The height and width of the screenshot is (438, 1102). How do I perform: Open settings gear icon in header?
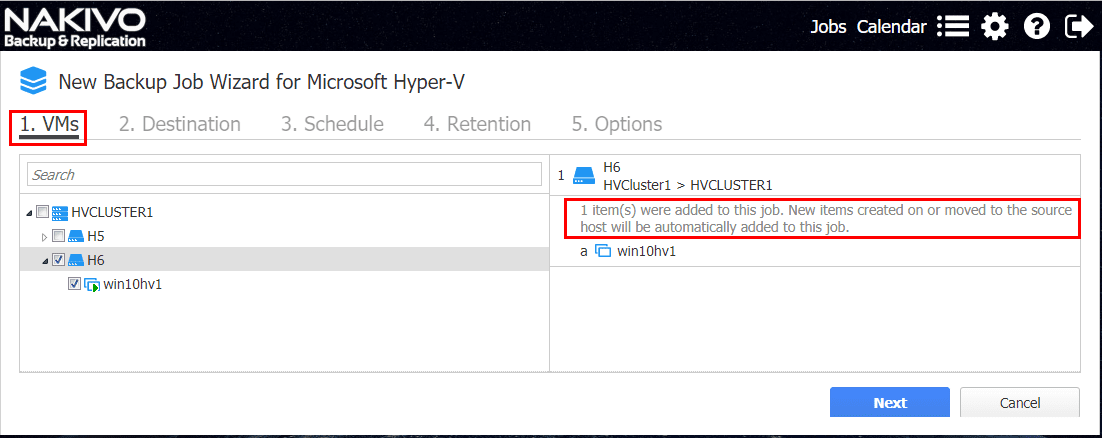995,27
